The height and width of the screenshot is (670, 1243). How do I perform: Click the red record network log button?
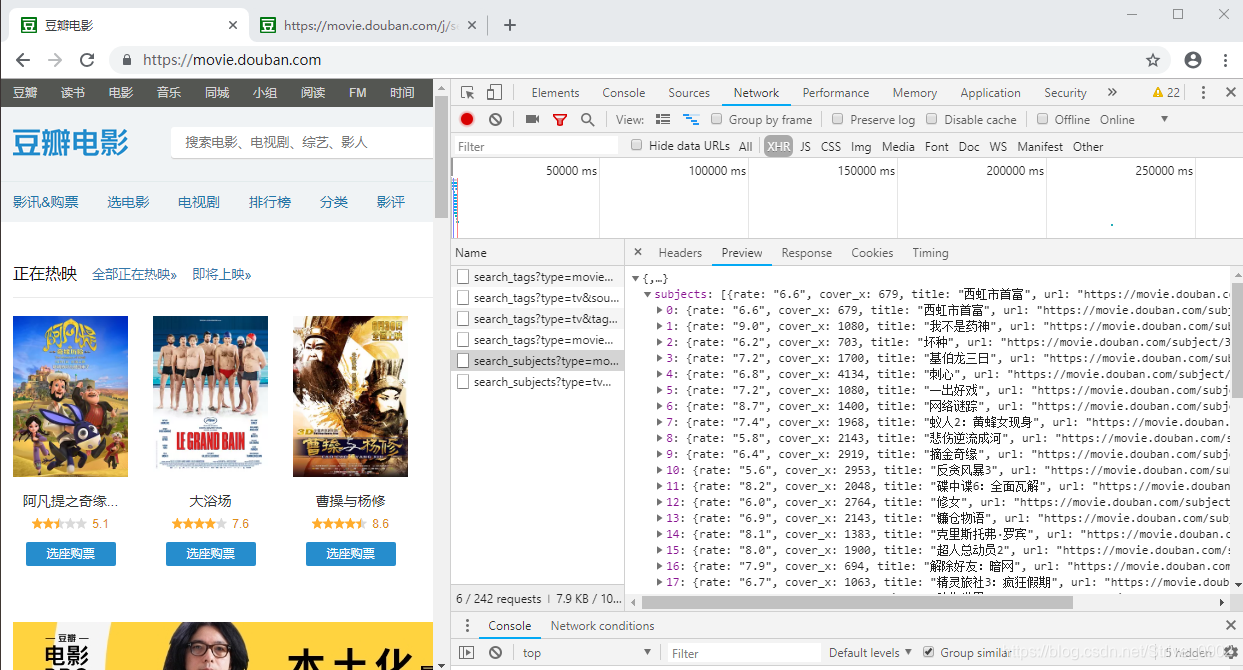tap(467, 119)
